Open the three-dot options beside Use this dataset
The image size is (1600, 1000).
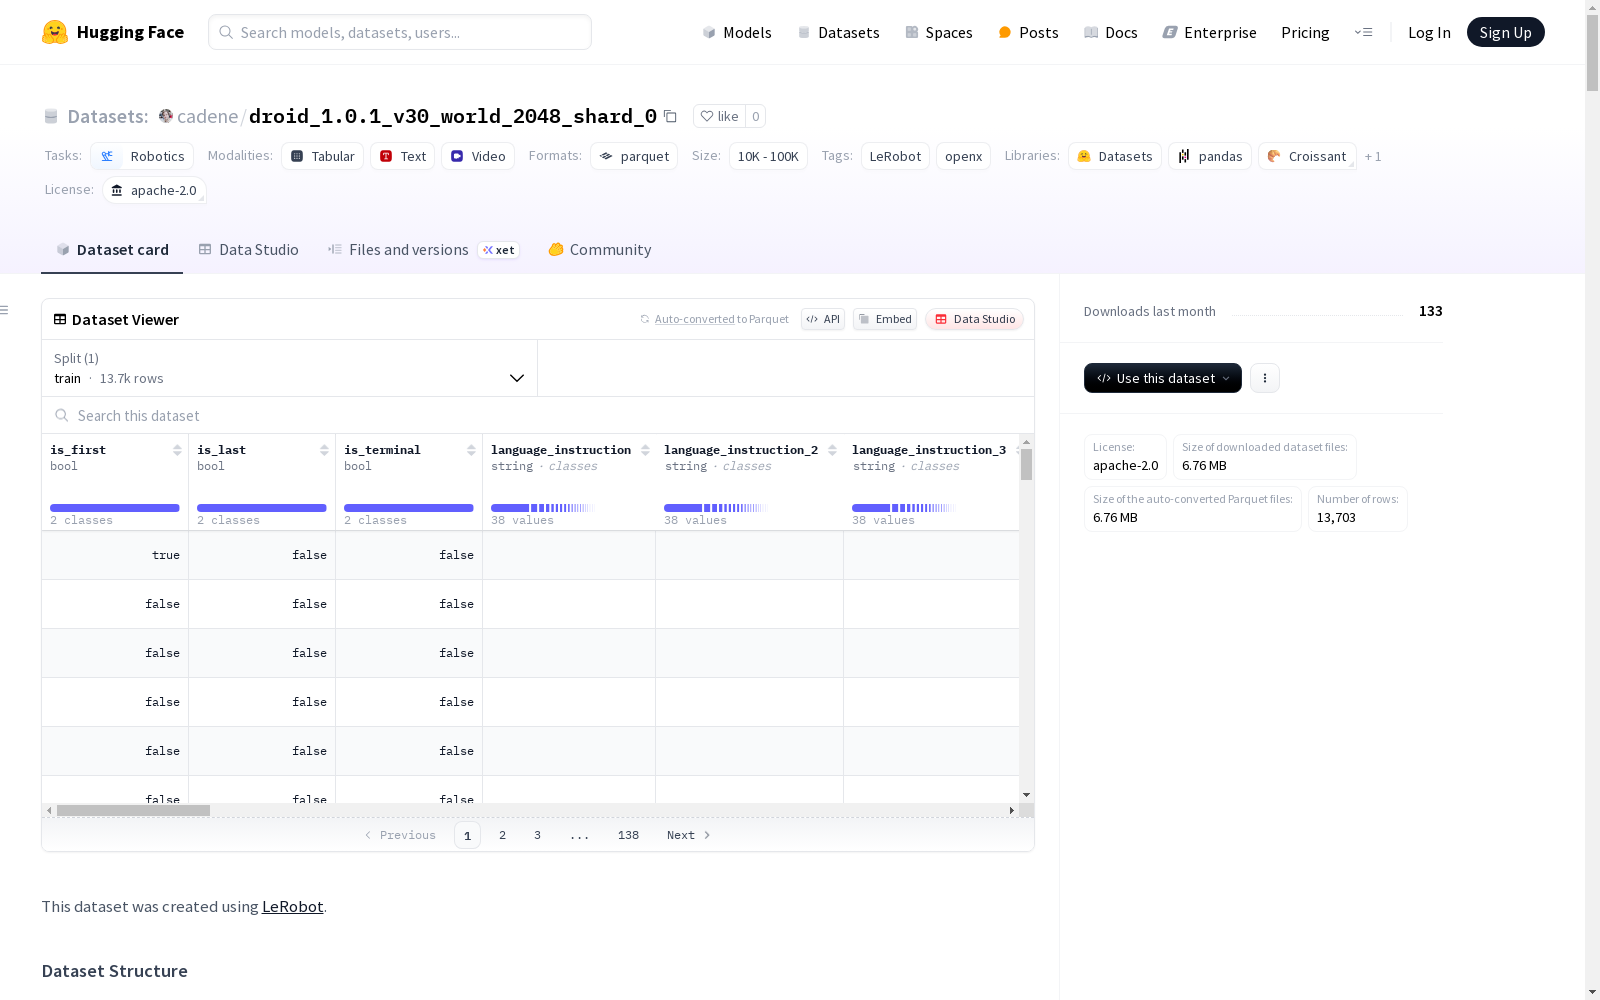1265,378
